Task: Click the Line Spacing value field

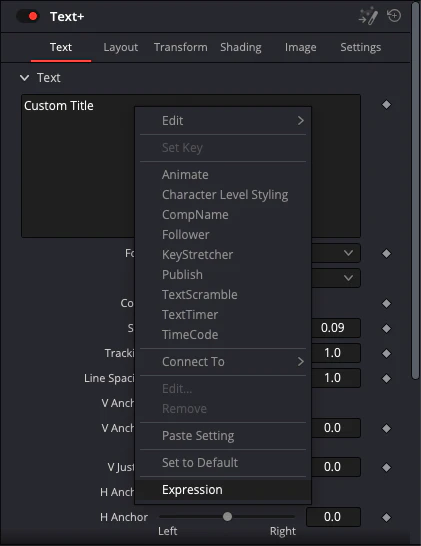Action: [x=336, y=378]
